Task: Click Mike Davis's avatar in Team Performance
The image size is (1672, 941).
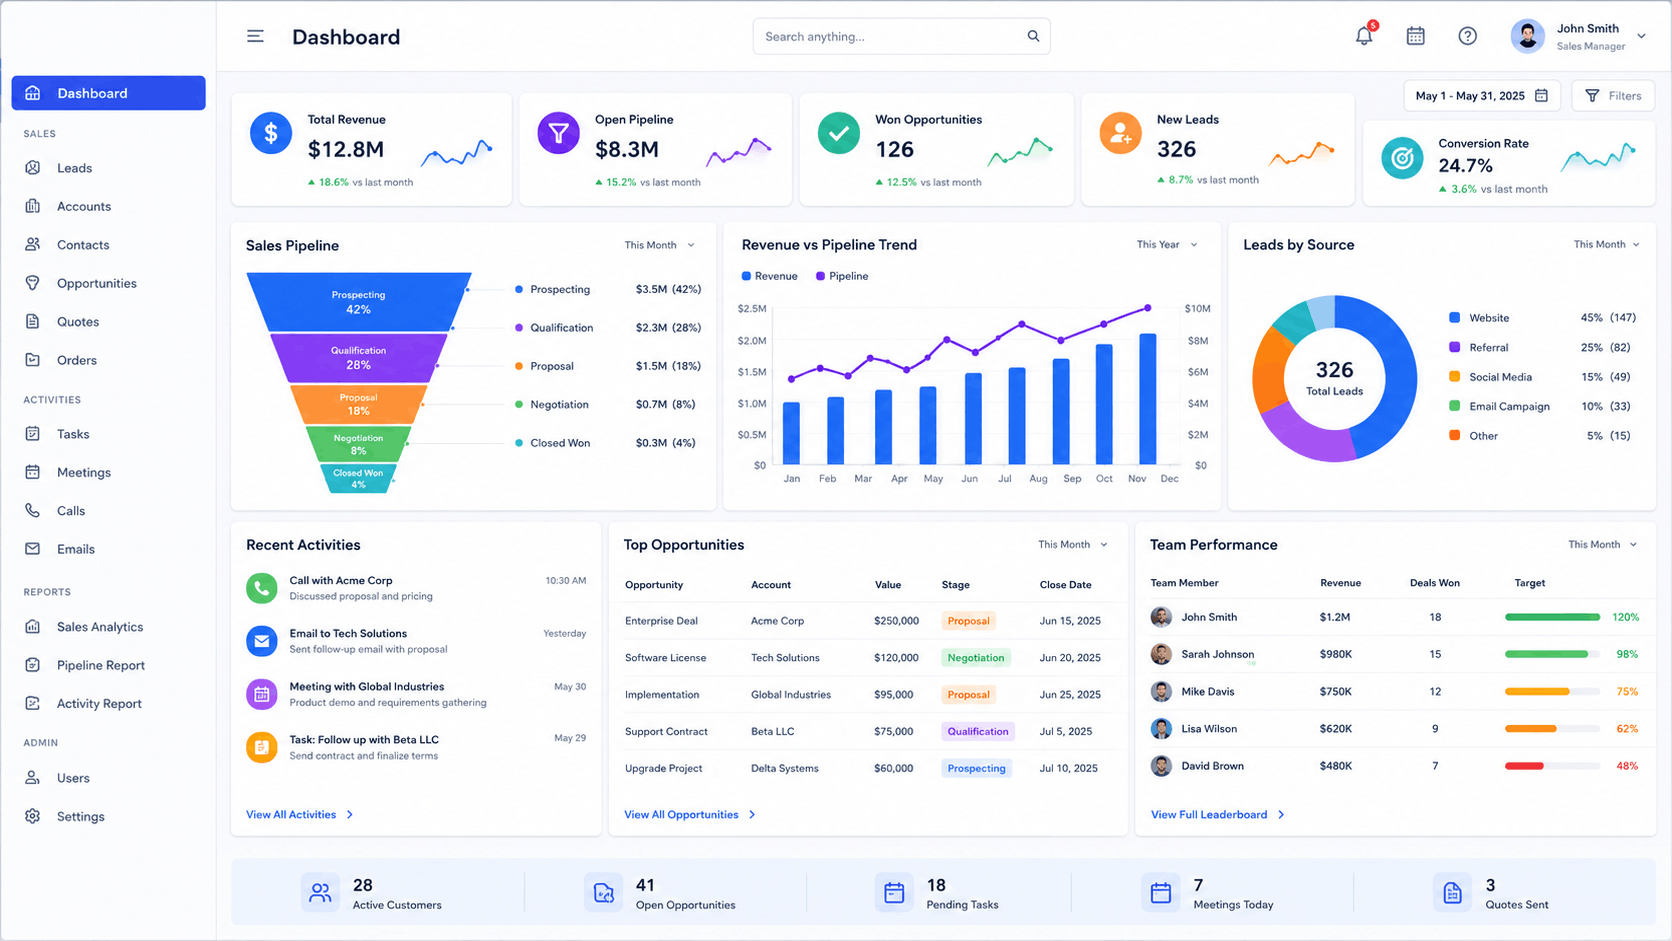Action: click(x=1161, y=691)
